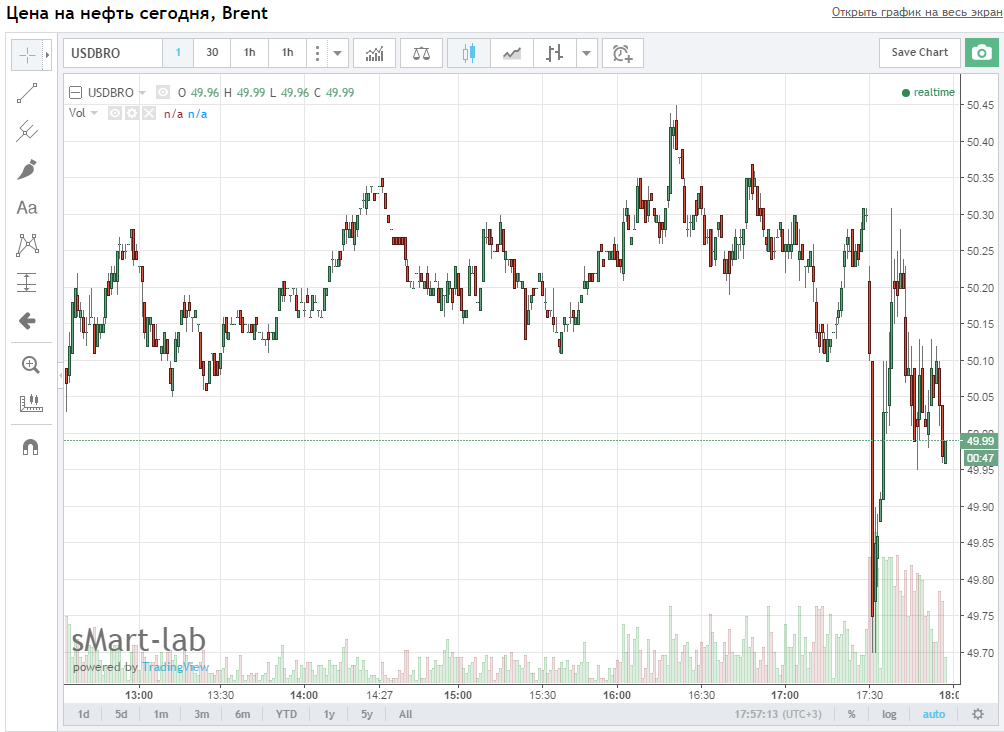Viewport: 1004px width, 732px height.
Task: Open the time interval dropdown arrow
Action: 338,53
